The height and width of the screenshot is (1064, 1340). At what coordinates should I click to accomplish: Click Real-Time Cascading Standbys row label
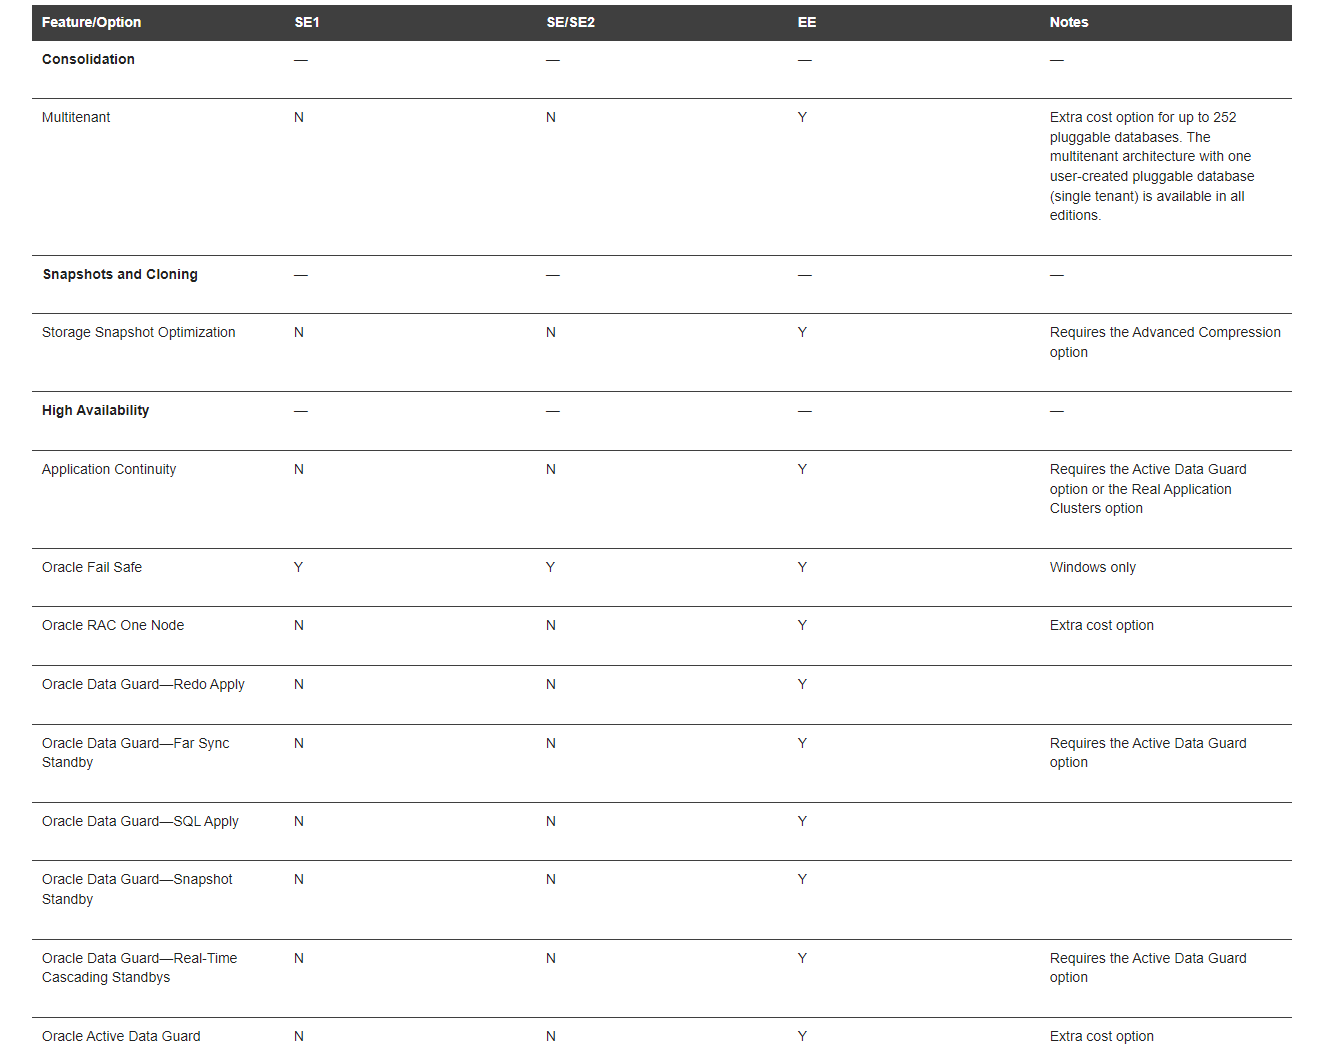point(140,967)
